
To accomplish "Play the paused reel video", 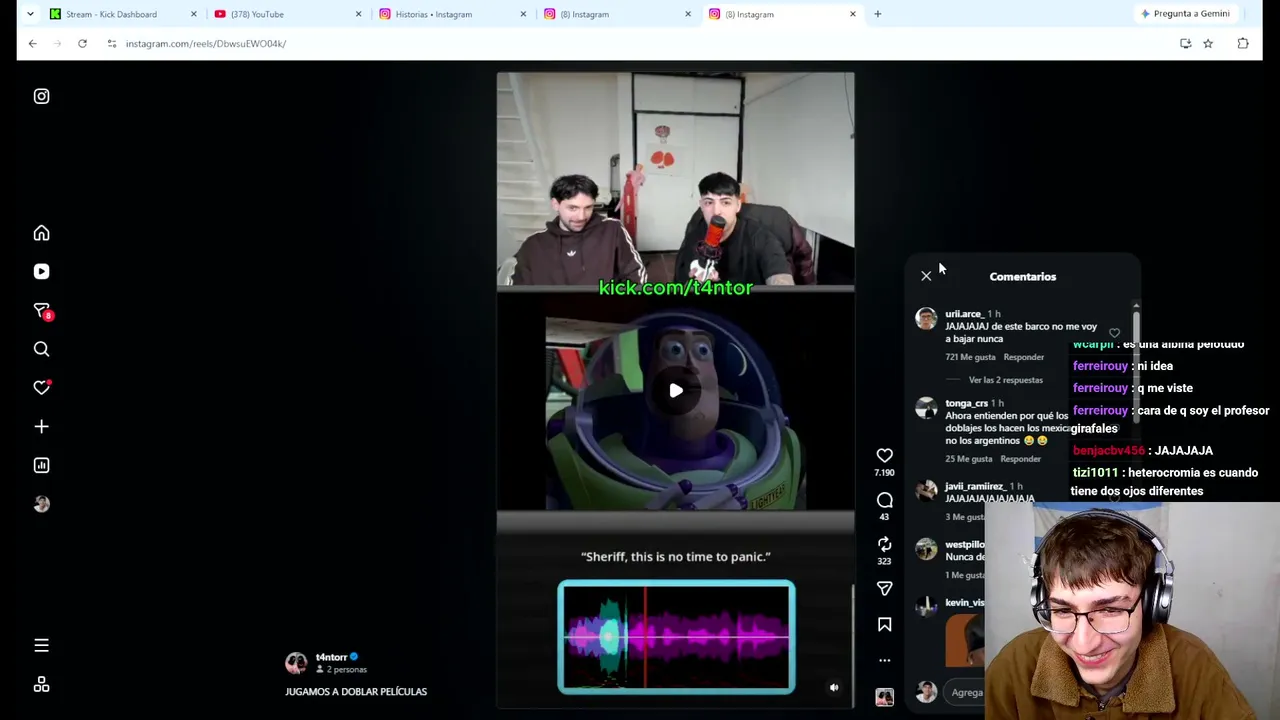I will pyautogui.click(x=676, y=391).
